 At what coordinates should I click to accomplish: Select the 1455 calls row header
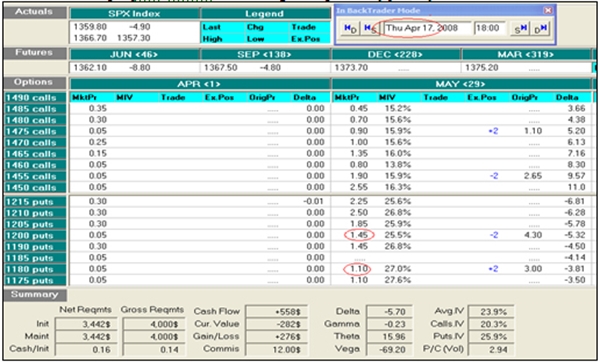[35, 176]
